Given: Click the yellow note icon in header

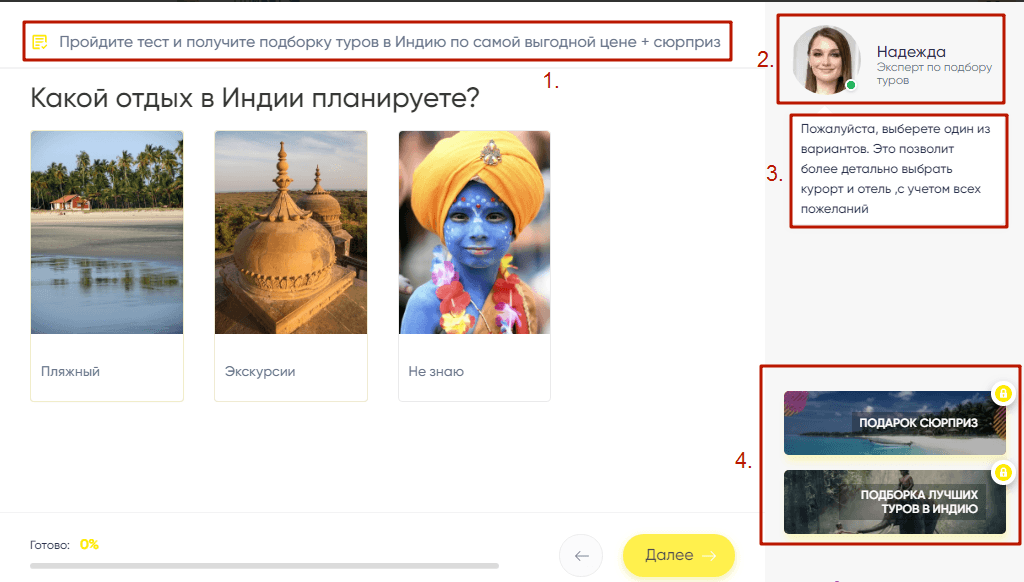Looking at the screenshot, I should tap(40, 42).
